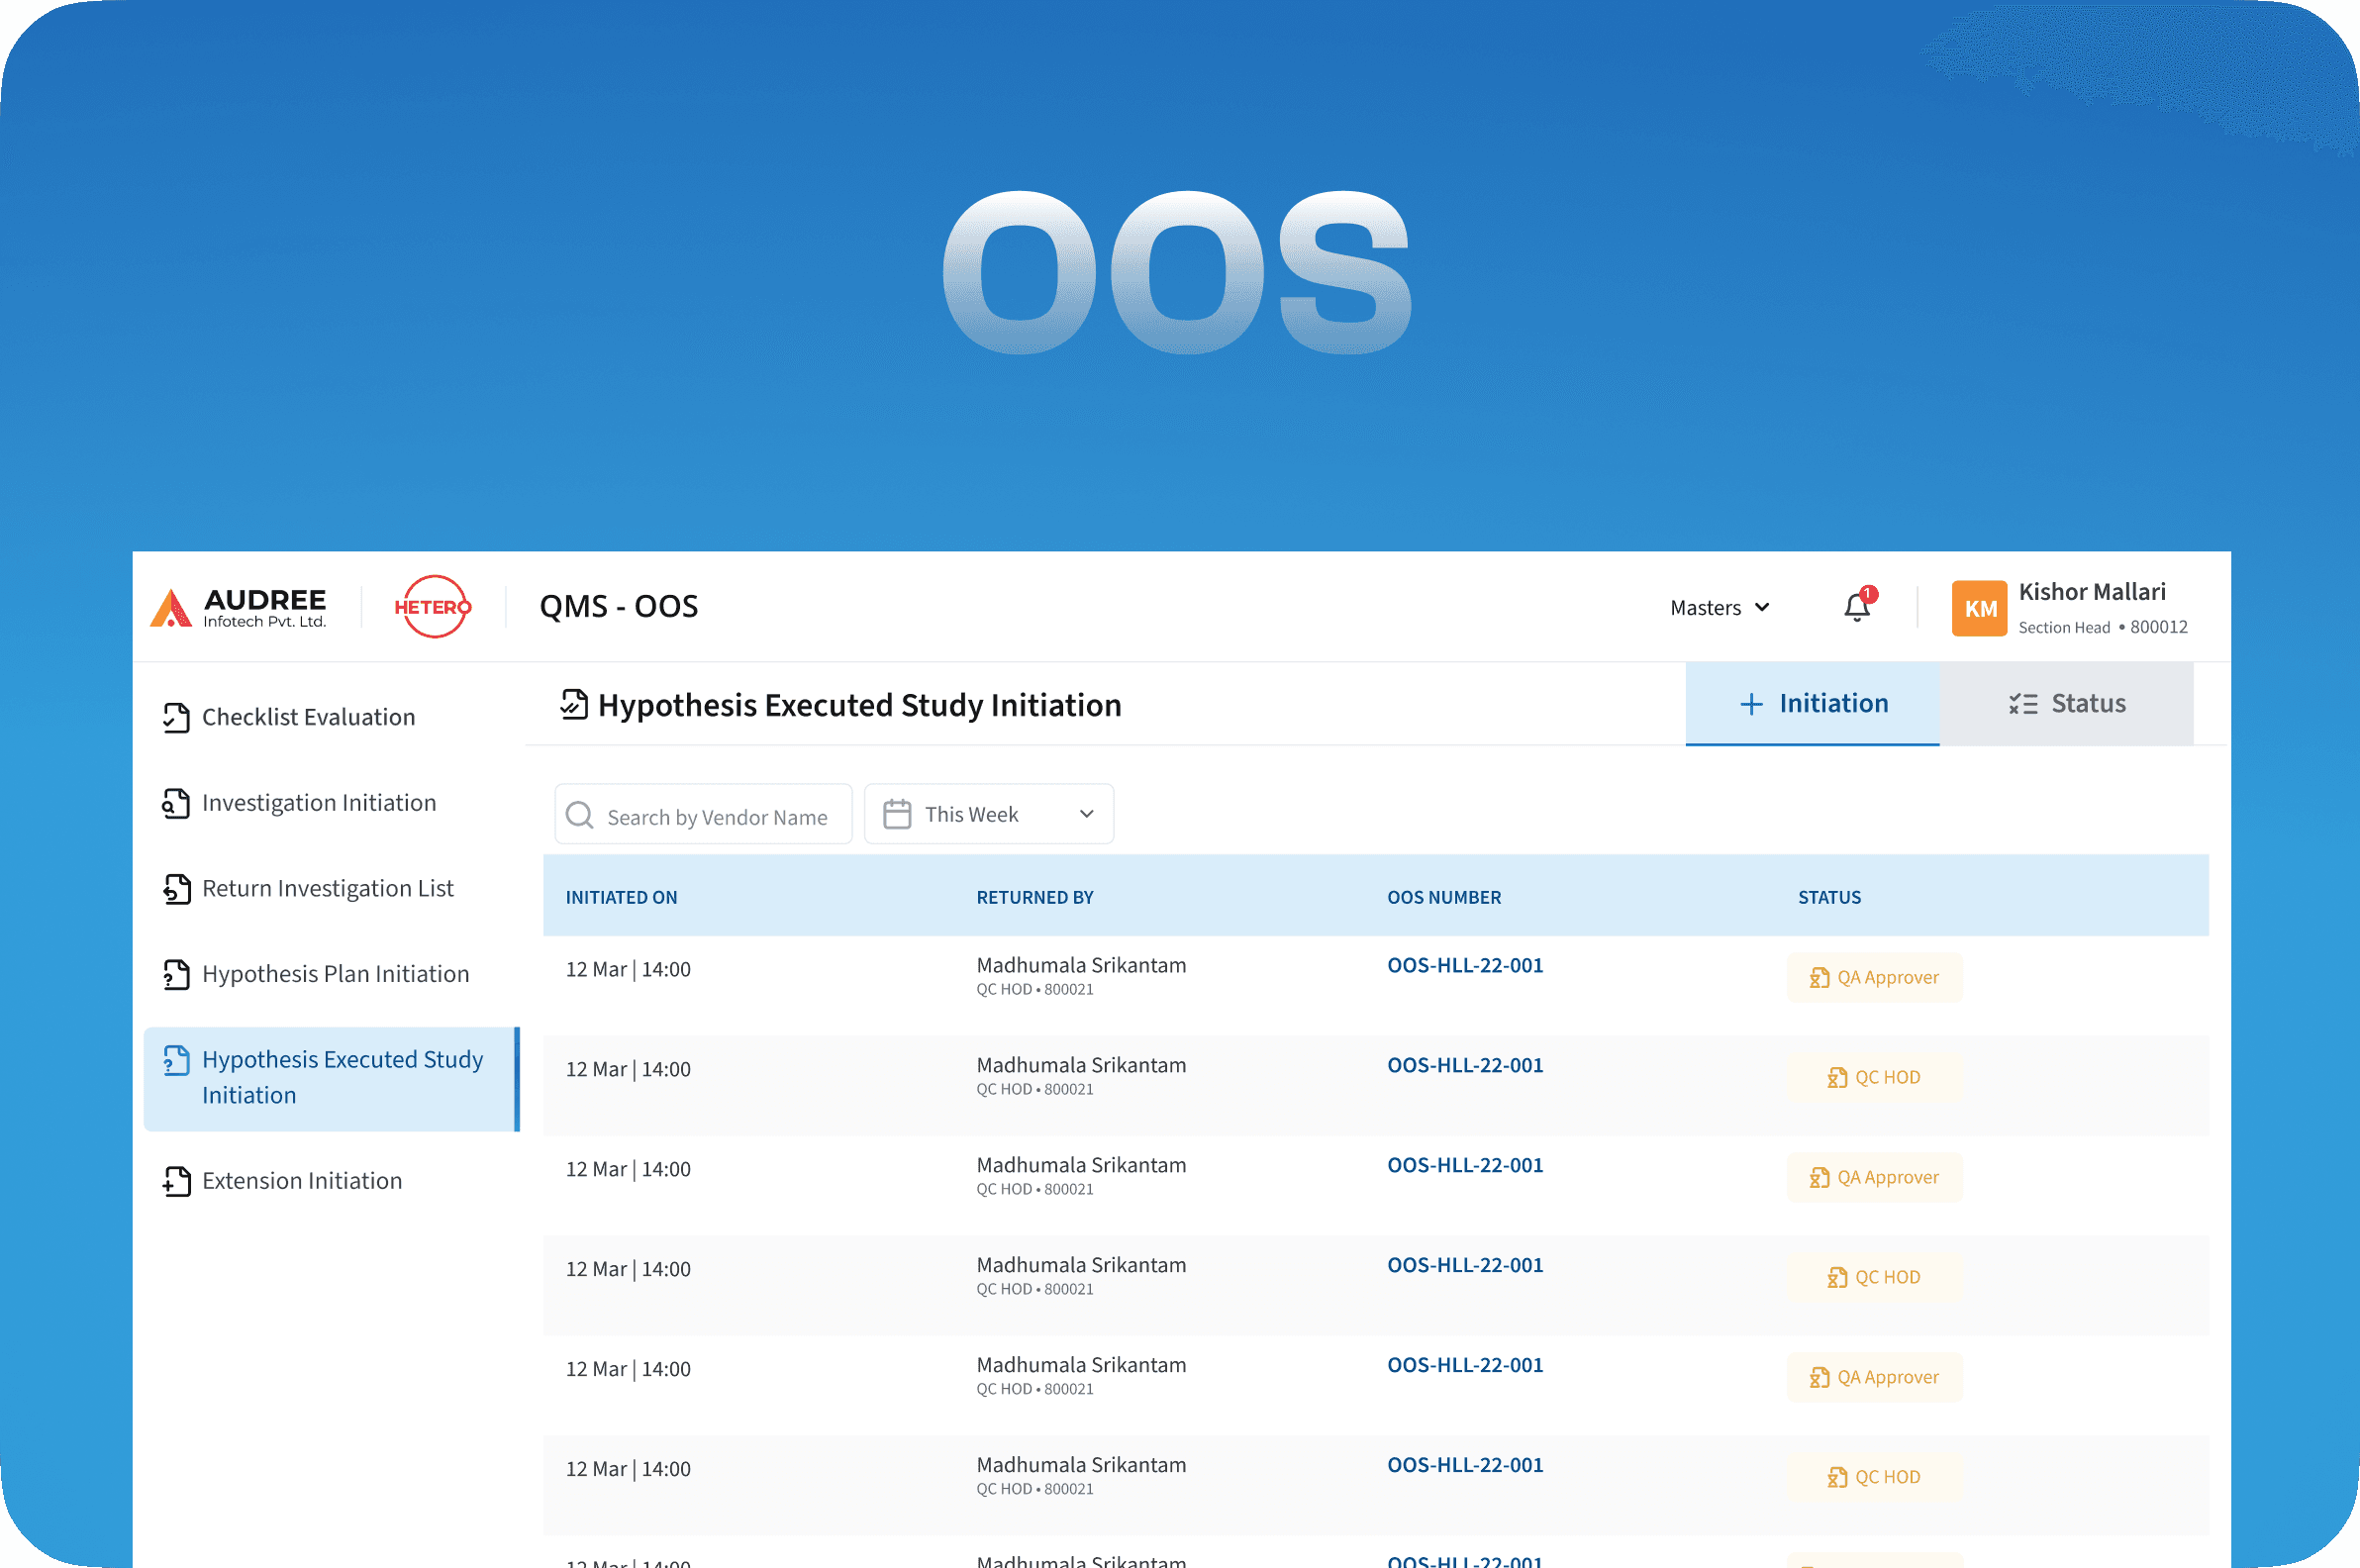Open first OOS-HLL-22-001 link
This screenshot has height=1568, width=2360.
[x=1464, y=965]
